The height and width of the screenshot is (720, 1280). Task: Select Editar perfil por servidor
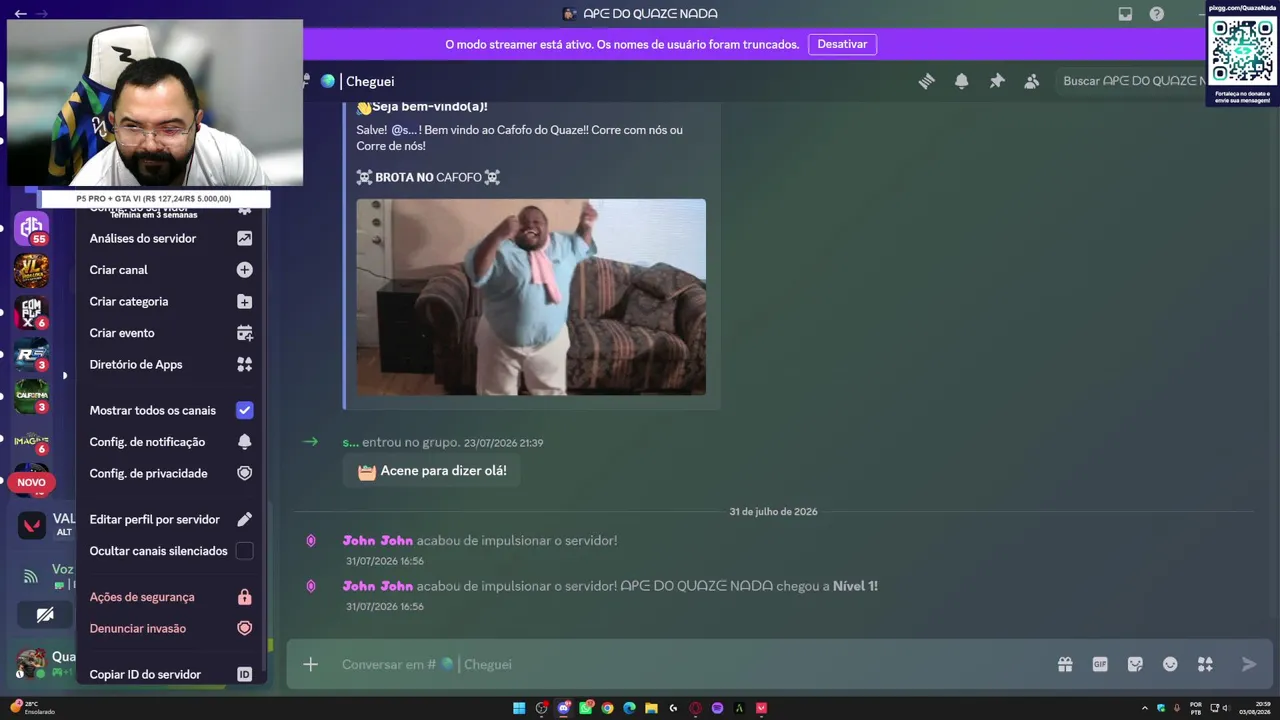(171, 519)
